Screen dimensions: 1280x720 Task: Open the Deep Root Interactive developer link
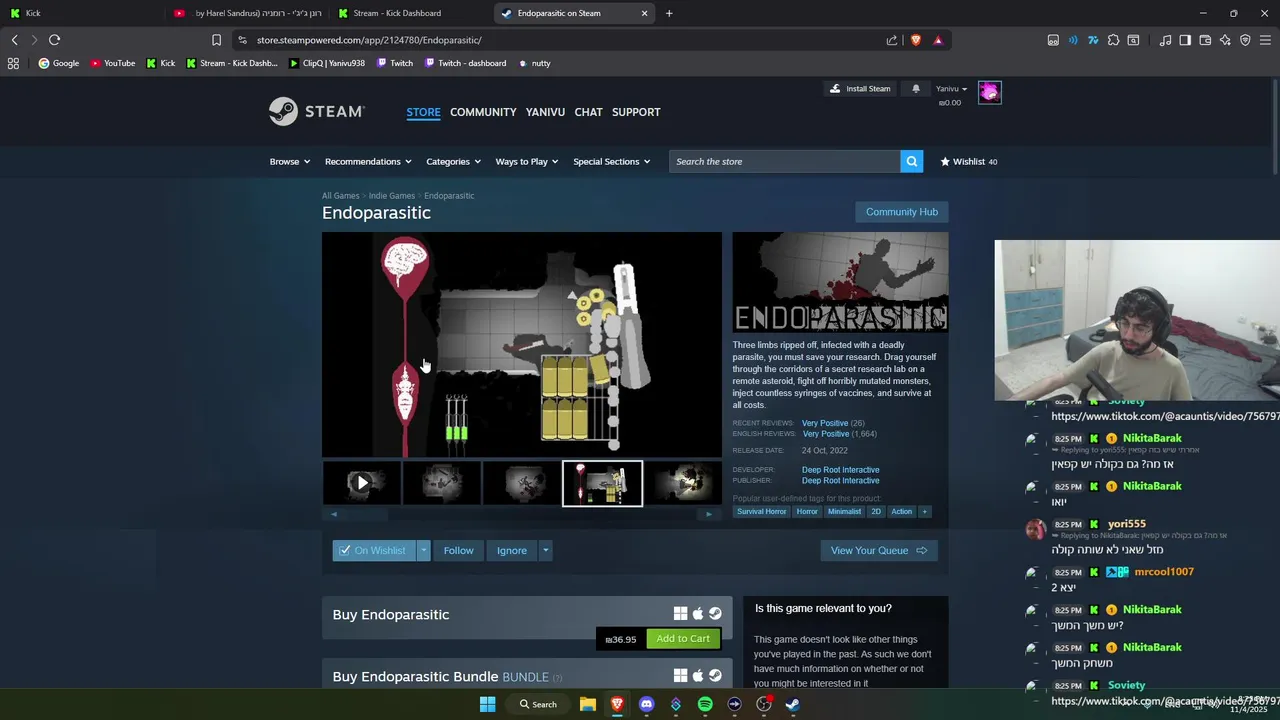point(840,470)
